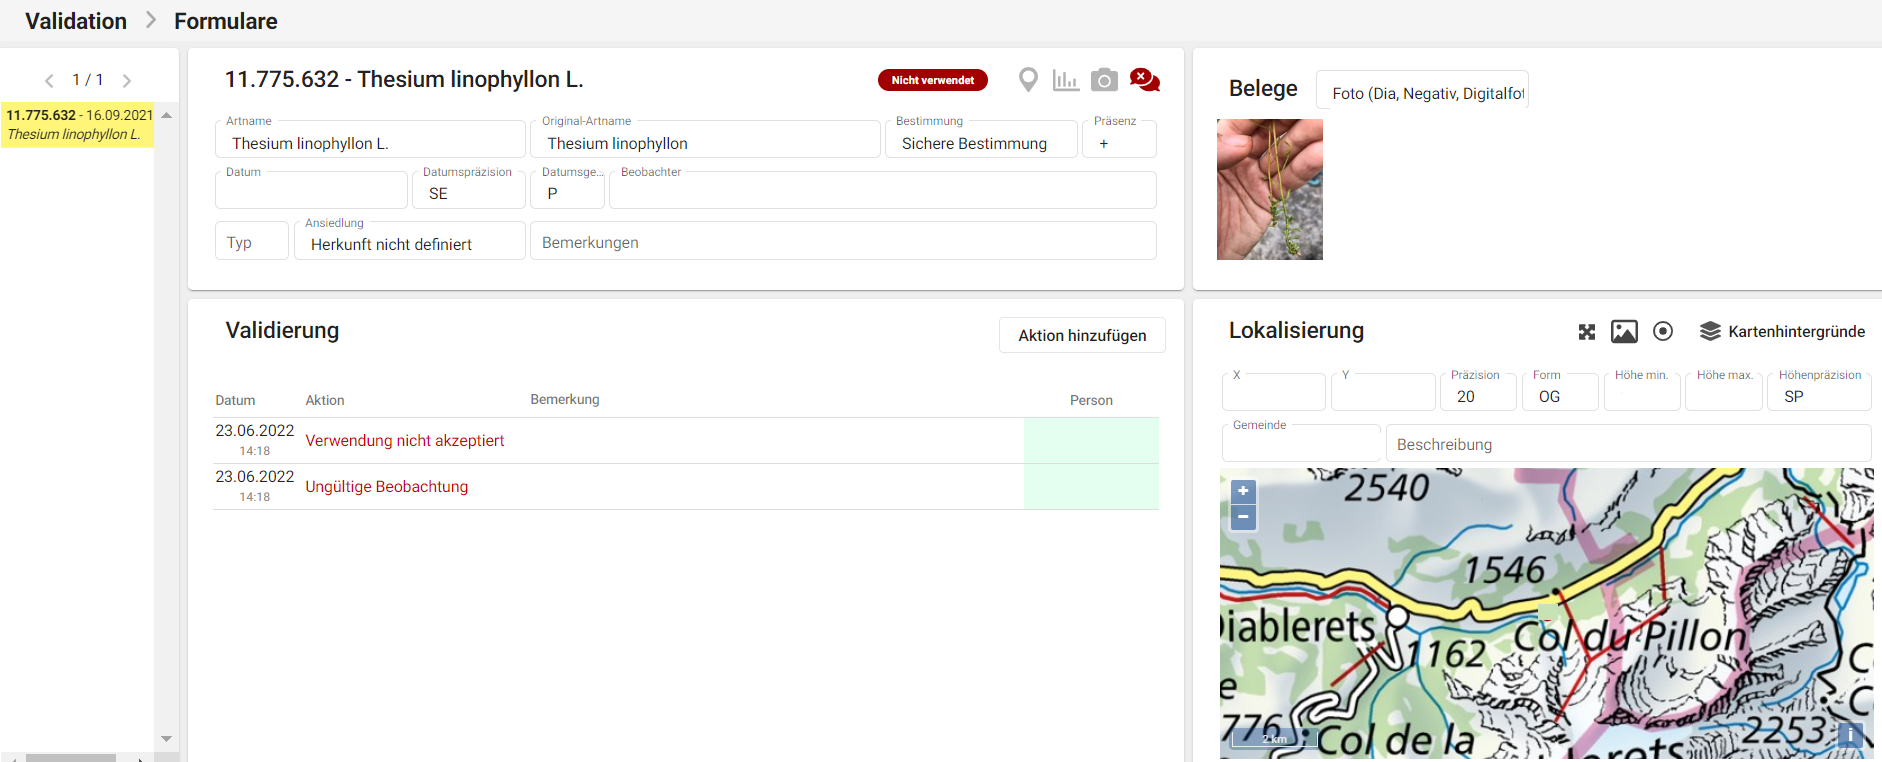
Task: Open the Artname field Thesium linophyllon L.
Action: [370, 139]
